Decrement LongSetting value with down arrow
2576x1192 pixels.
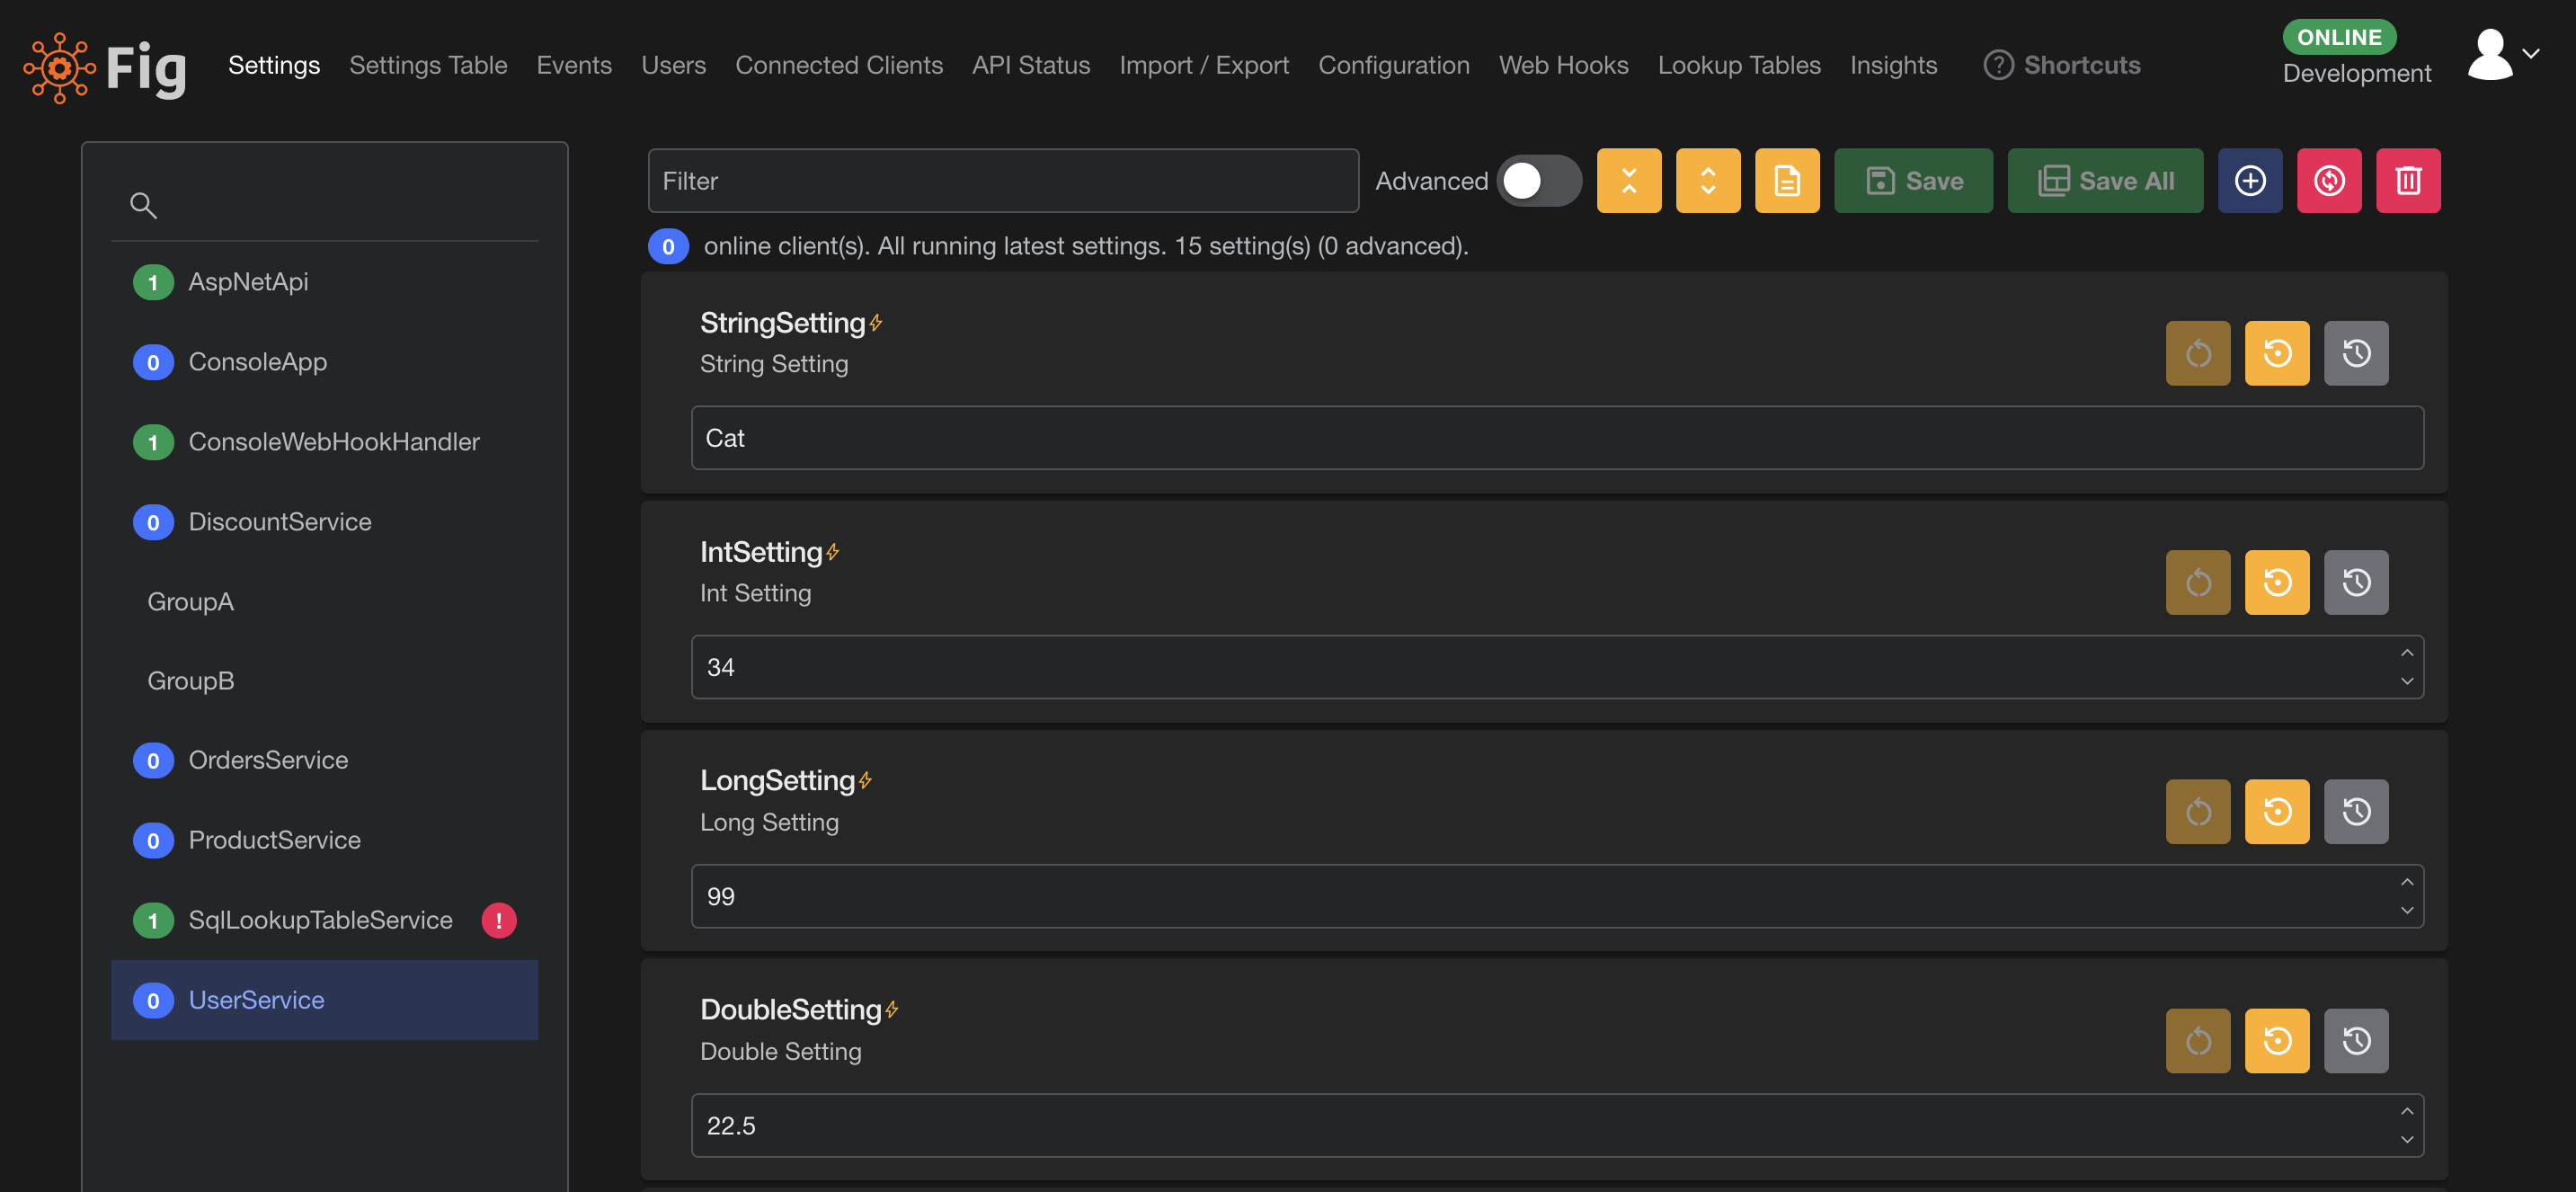(x=2406, y=910)
